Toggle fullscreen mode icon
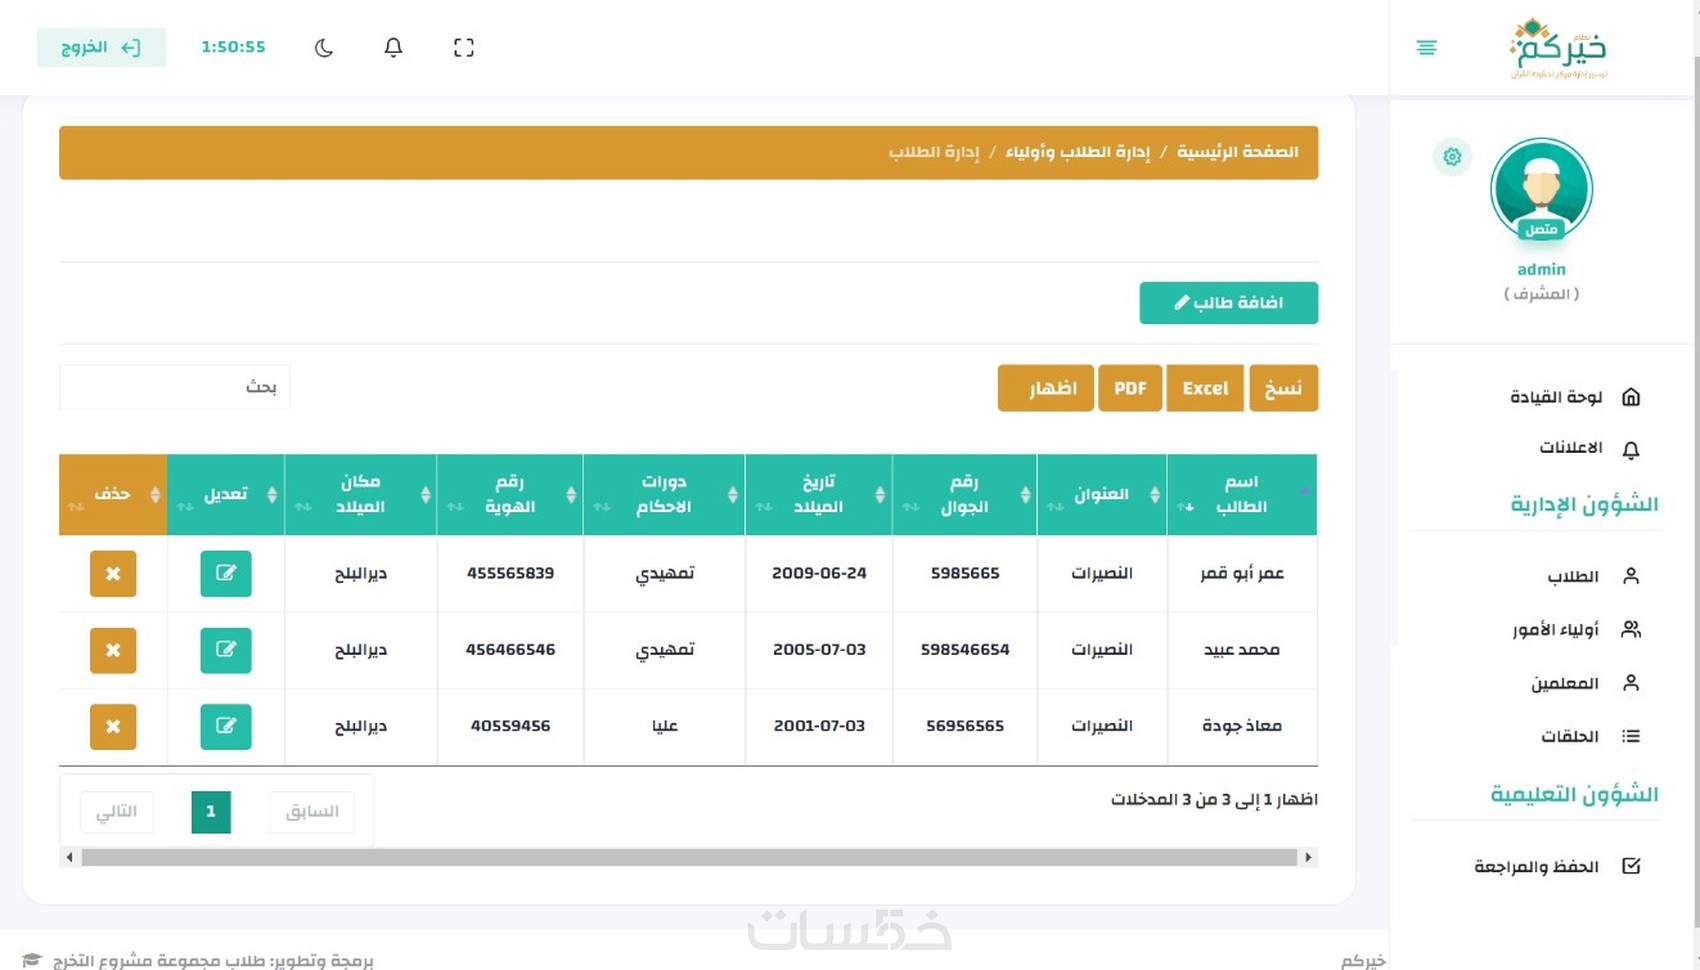The width and height of the screenshot is (1700, 970). click(x=463, y=48)
